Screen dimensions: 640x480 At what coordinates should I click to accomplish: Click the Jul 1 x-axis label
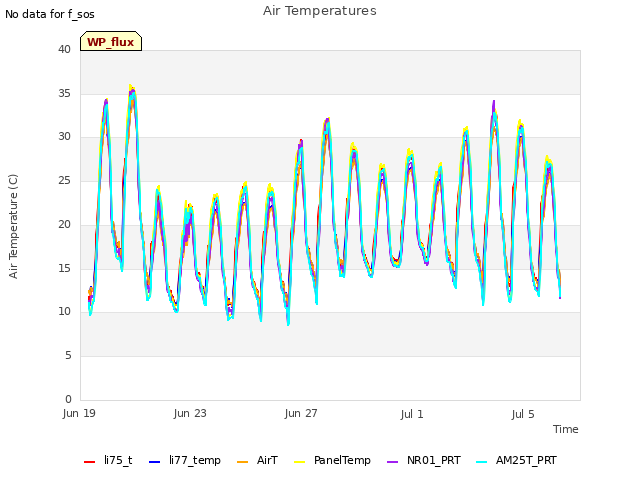point(412,414)
